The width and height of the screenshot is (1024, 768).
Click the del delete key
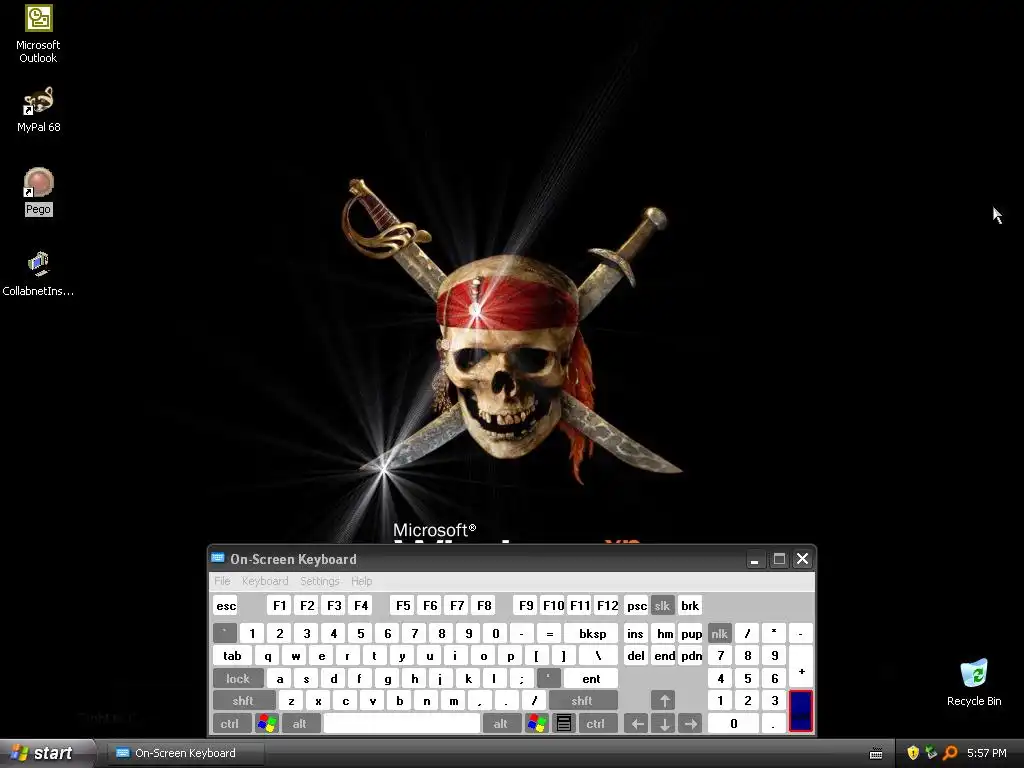click(635, 656)
